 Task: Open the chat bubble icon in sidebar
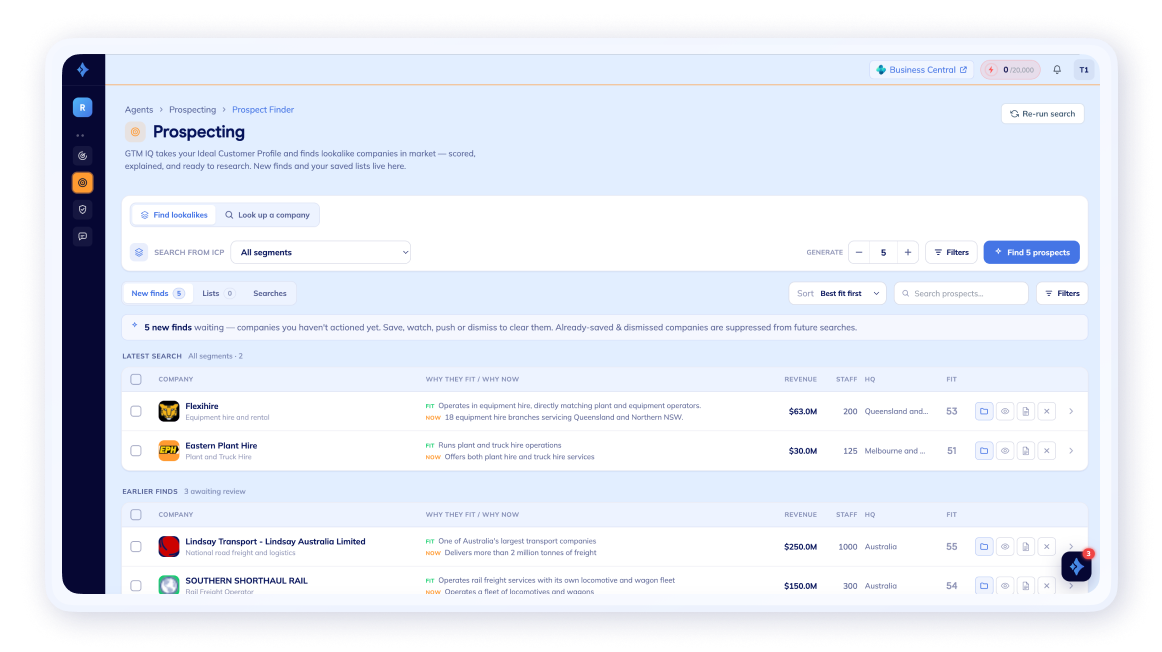[82, 236]
